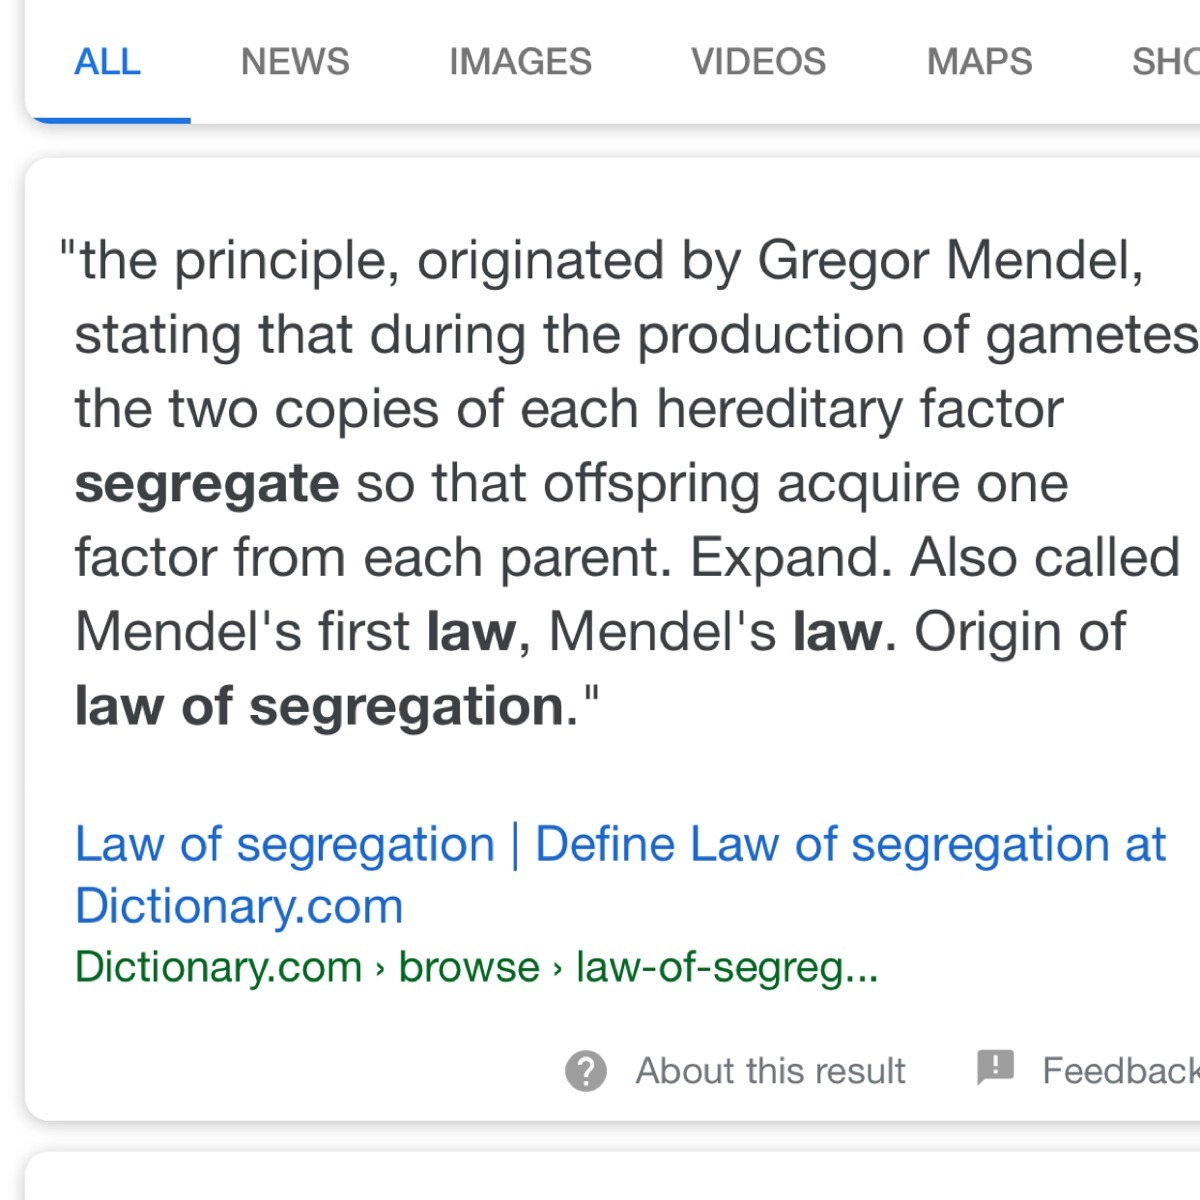This screenshot has height=1200, width=1200.
Task: Click the bold word 'segregate' in snippet
Action: pyautogui.click(x=207, y=484)
